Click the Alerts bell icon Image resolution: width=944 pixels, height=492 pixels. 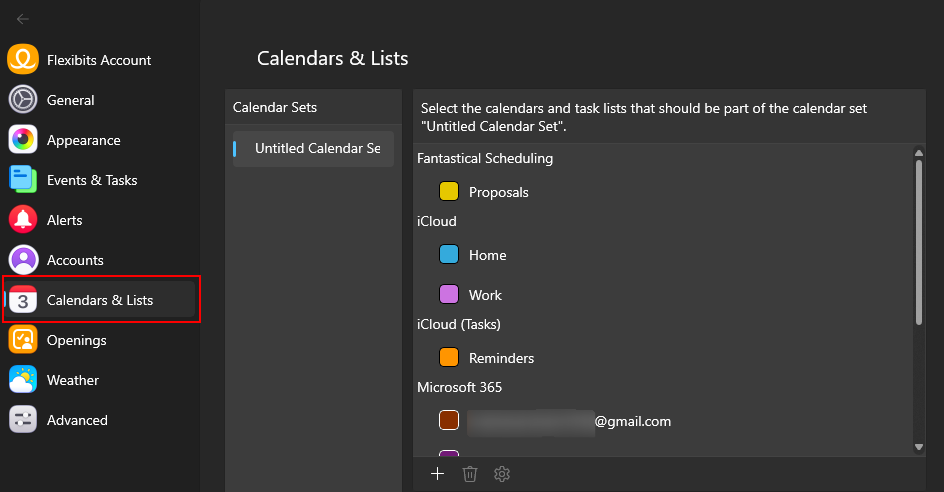pyautogui.click(x=23, y=220)
